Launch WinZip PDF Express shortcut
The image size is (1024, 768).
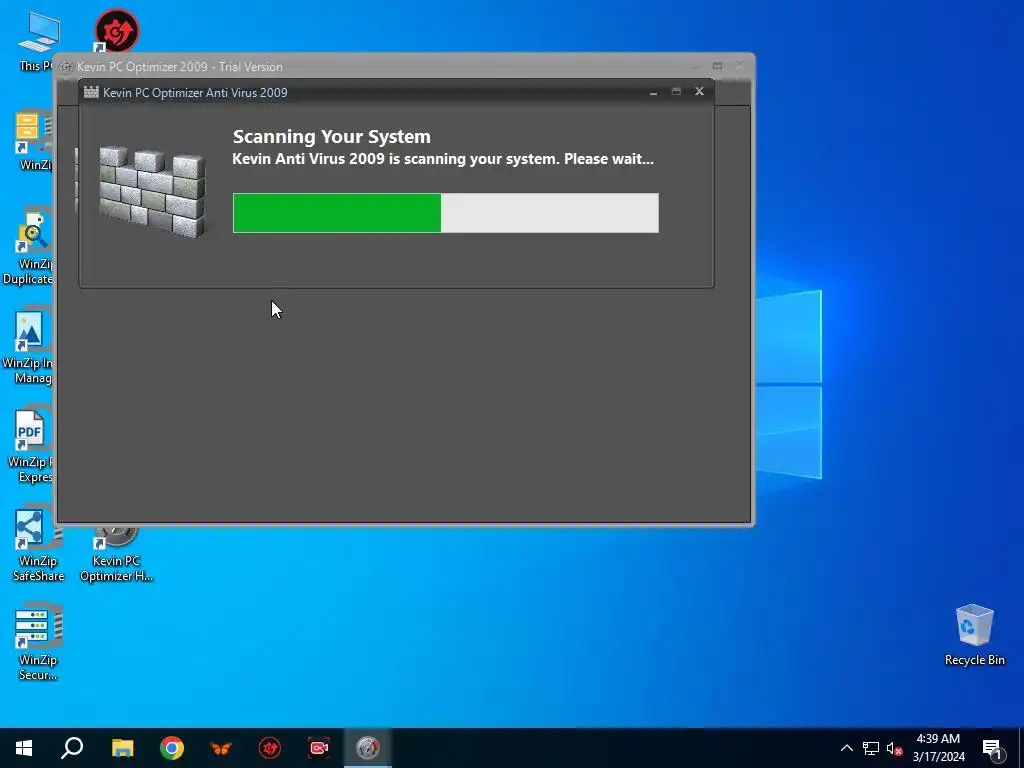30,445
